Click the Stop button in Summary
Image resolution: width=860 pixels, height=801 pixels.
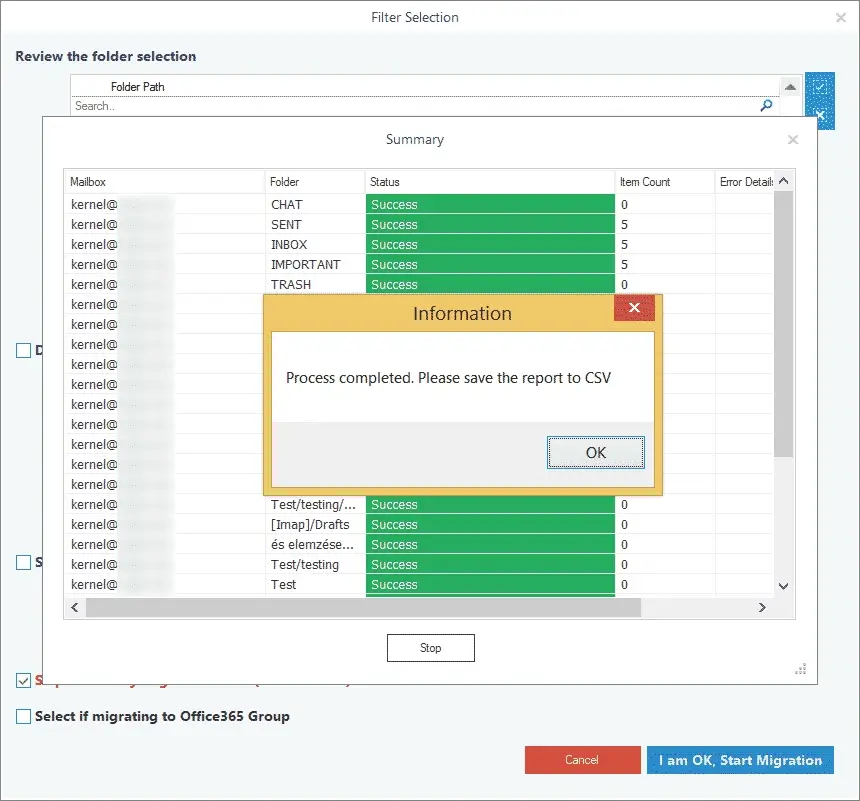(431, 648)
